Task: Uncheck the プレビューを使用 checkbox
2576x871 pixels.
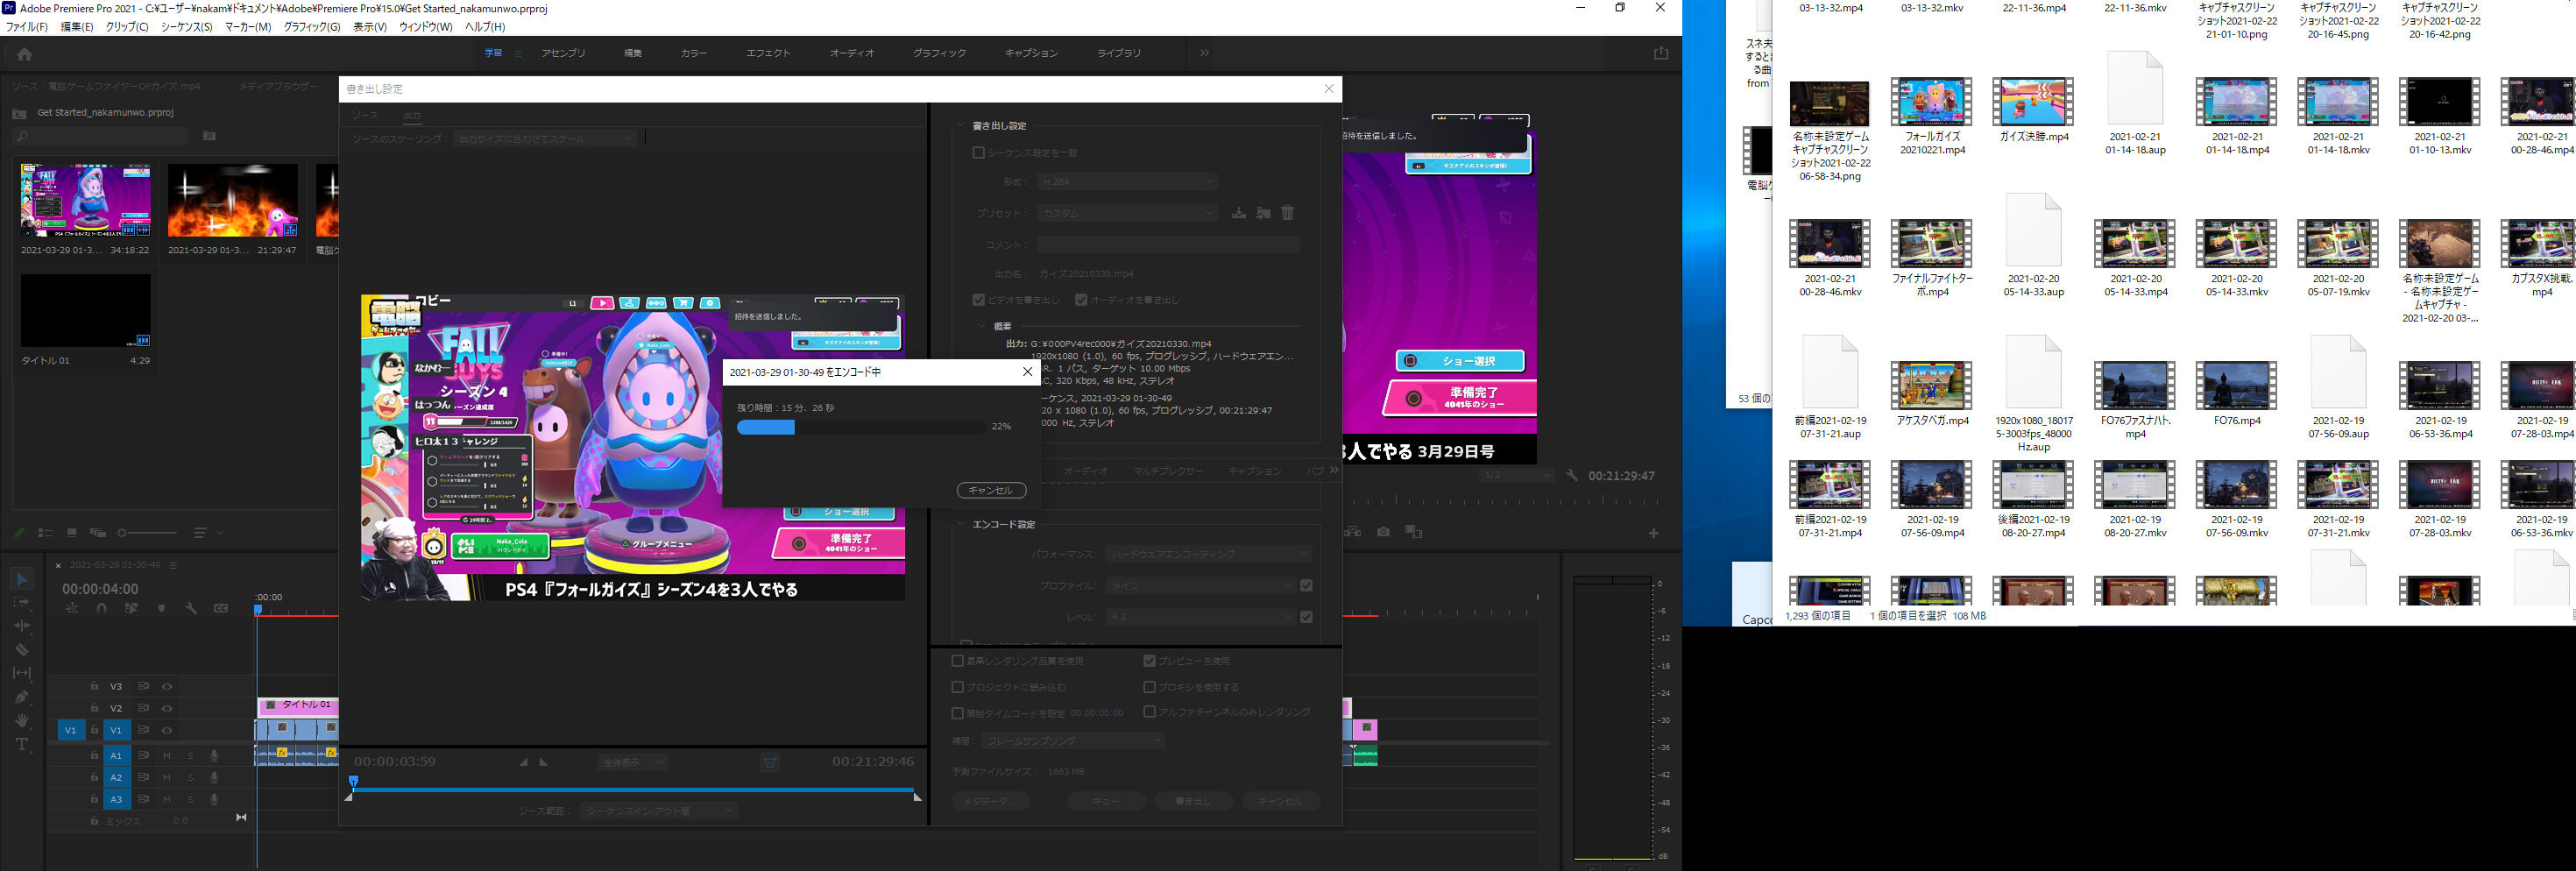Action: click(x=1150, y=661)
